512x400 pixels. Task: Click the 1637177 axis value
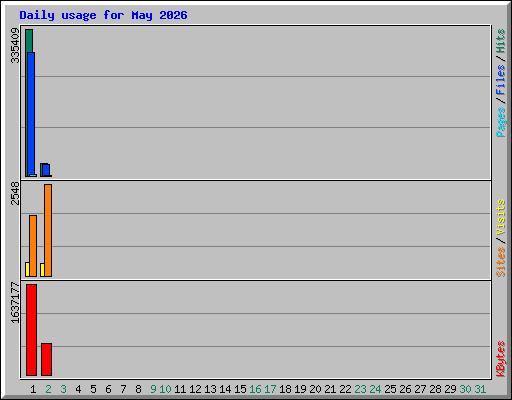point(15,303)
